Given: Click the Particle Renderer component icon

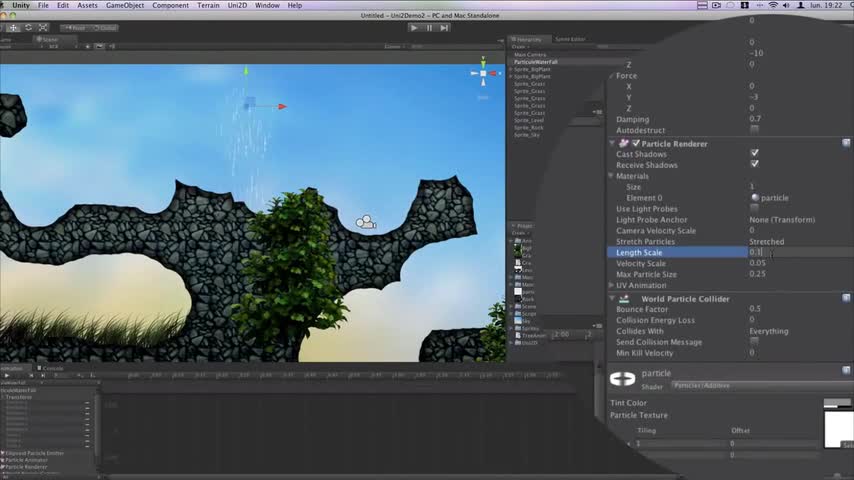Looking at the screenshot, I should 624,143.
